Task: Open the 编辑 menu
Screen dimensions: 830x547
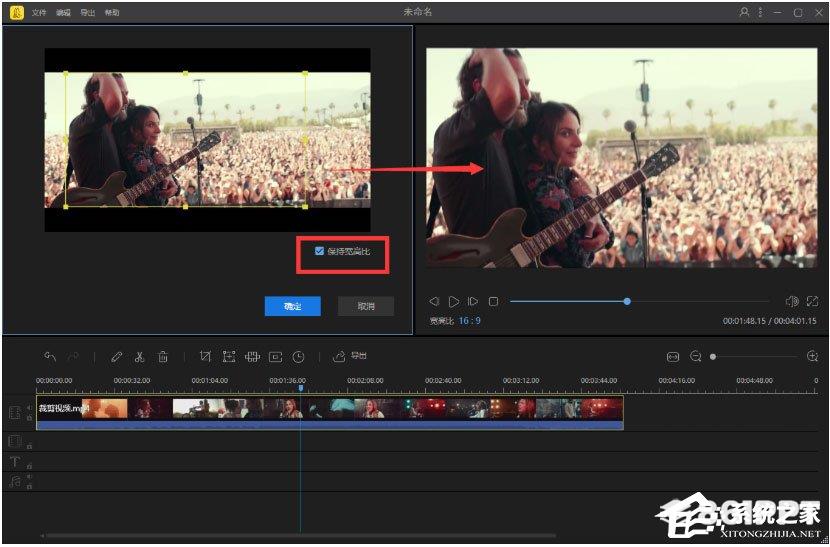Action: (63, 13)
